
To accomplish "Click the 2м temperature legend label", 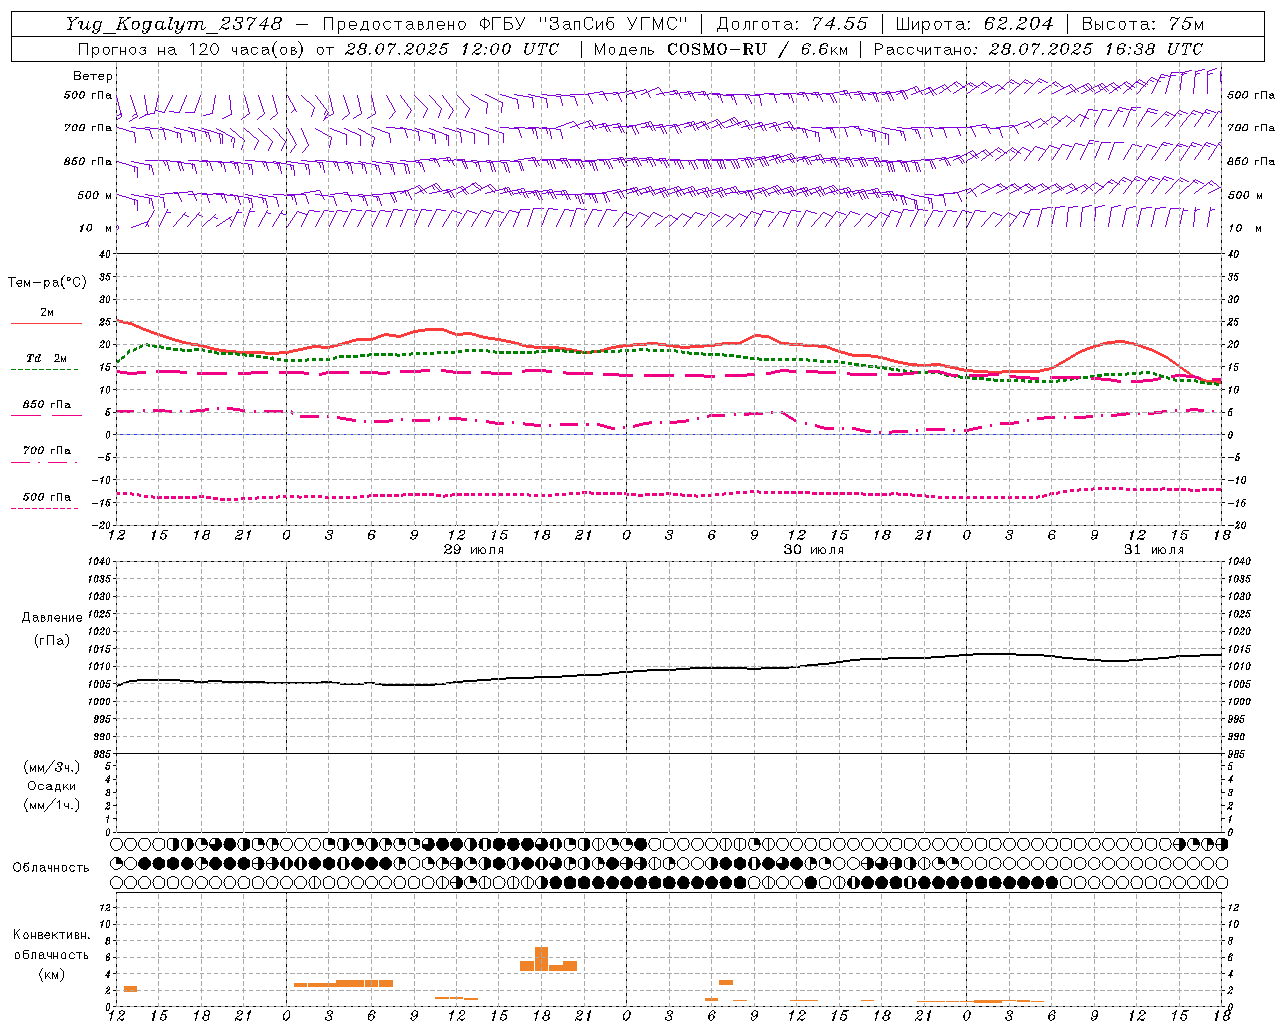I will pyautogui.click(x=47, y=313).
